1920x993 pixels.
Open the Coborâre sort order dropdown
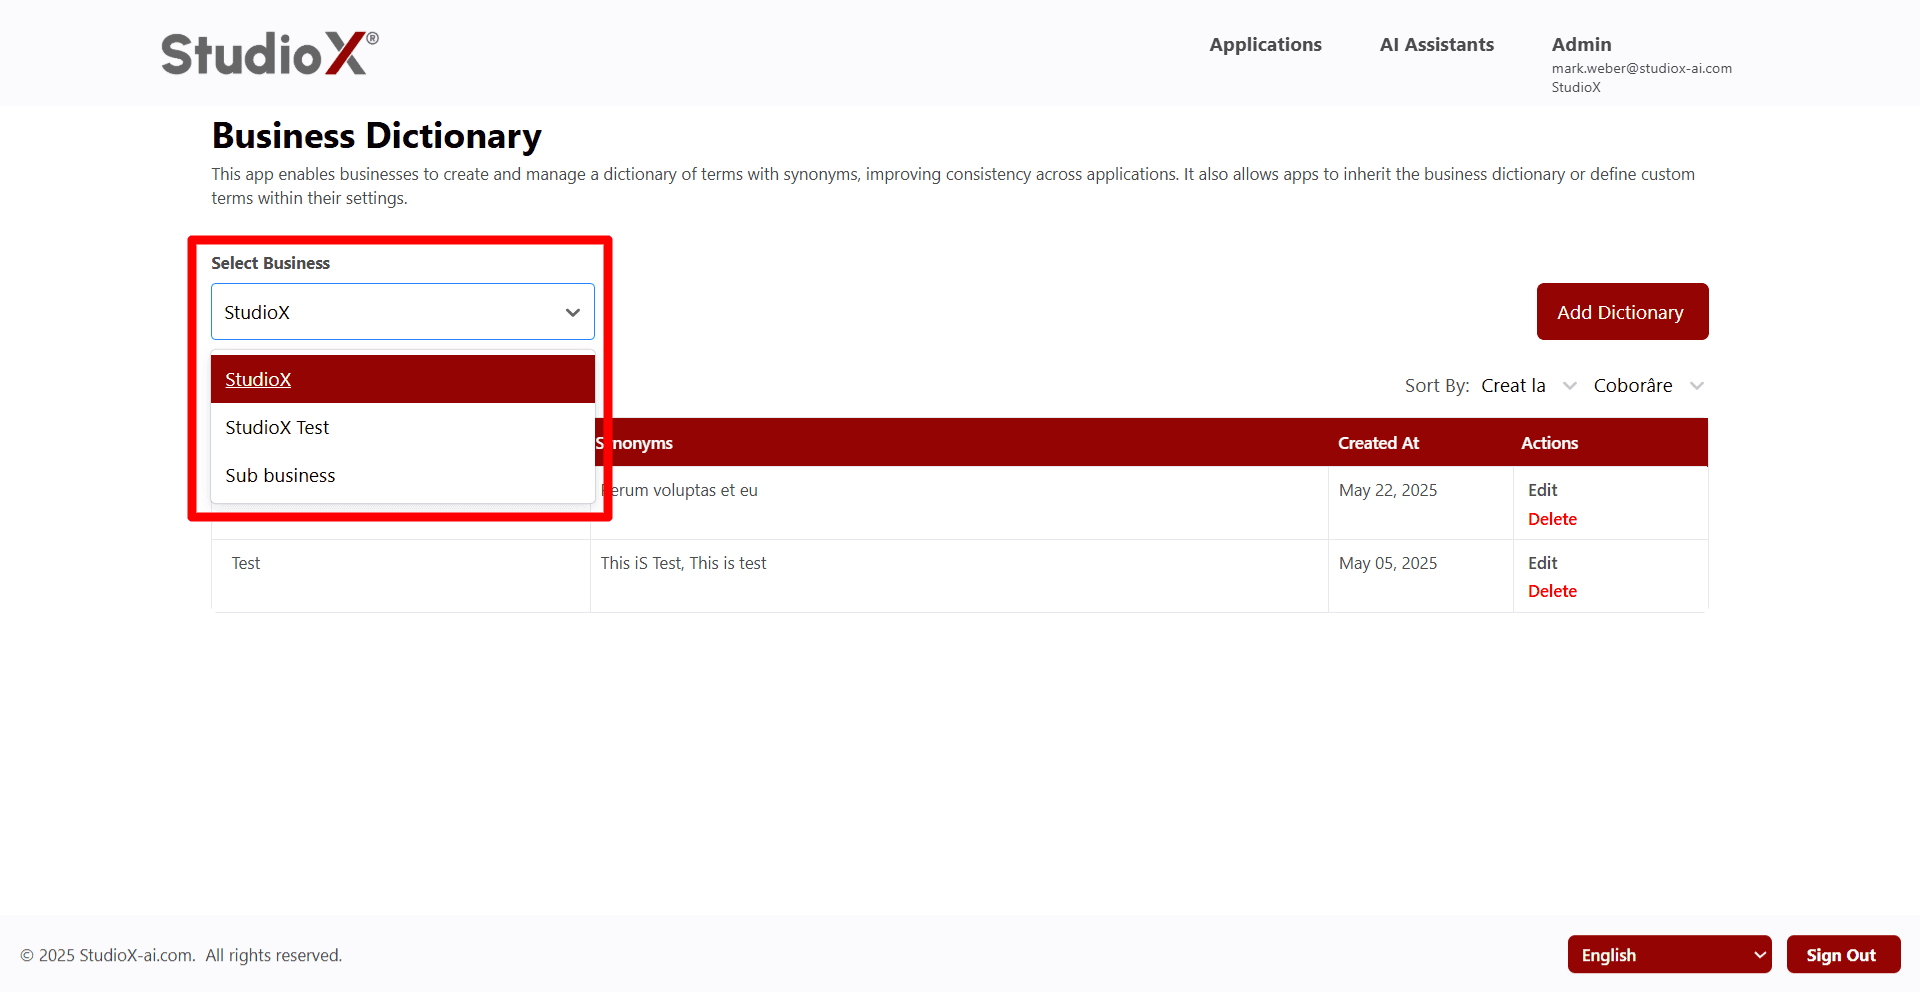coord(1646,385)
